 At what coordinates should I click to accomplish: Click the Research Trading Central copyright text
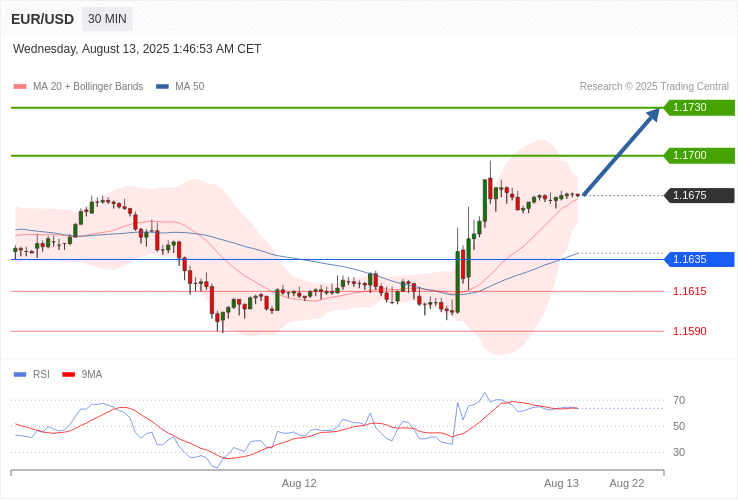coord(654,87)
